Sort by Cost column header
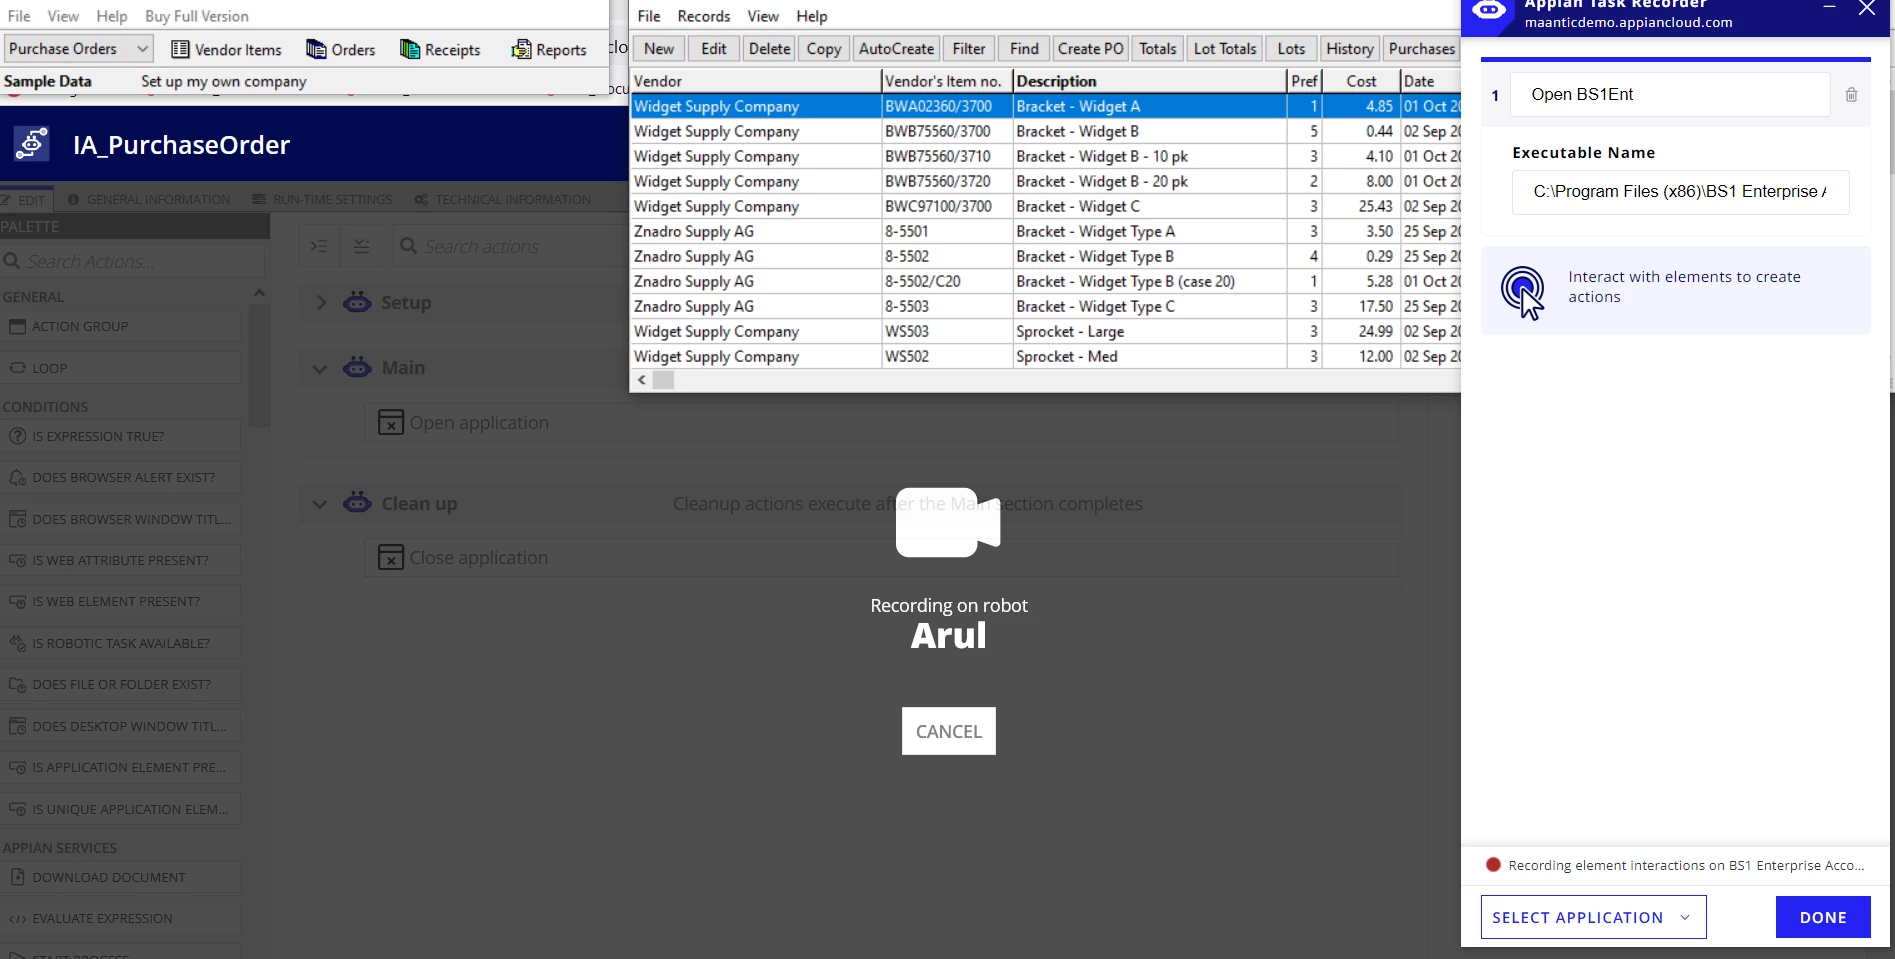The image size is (1895, 959). pyautogui.click(x=1361, y=81)
